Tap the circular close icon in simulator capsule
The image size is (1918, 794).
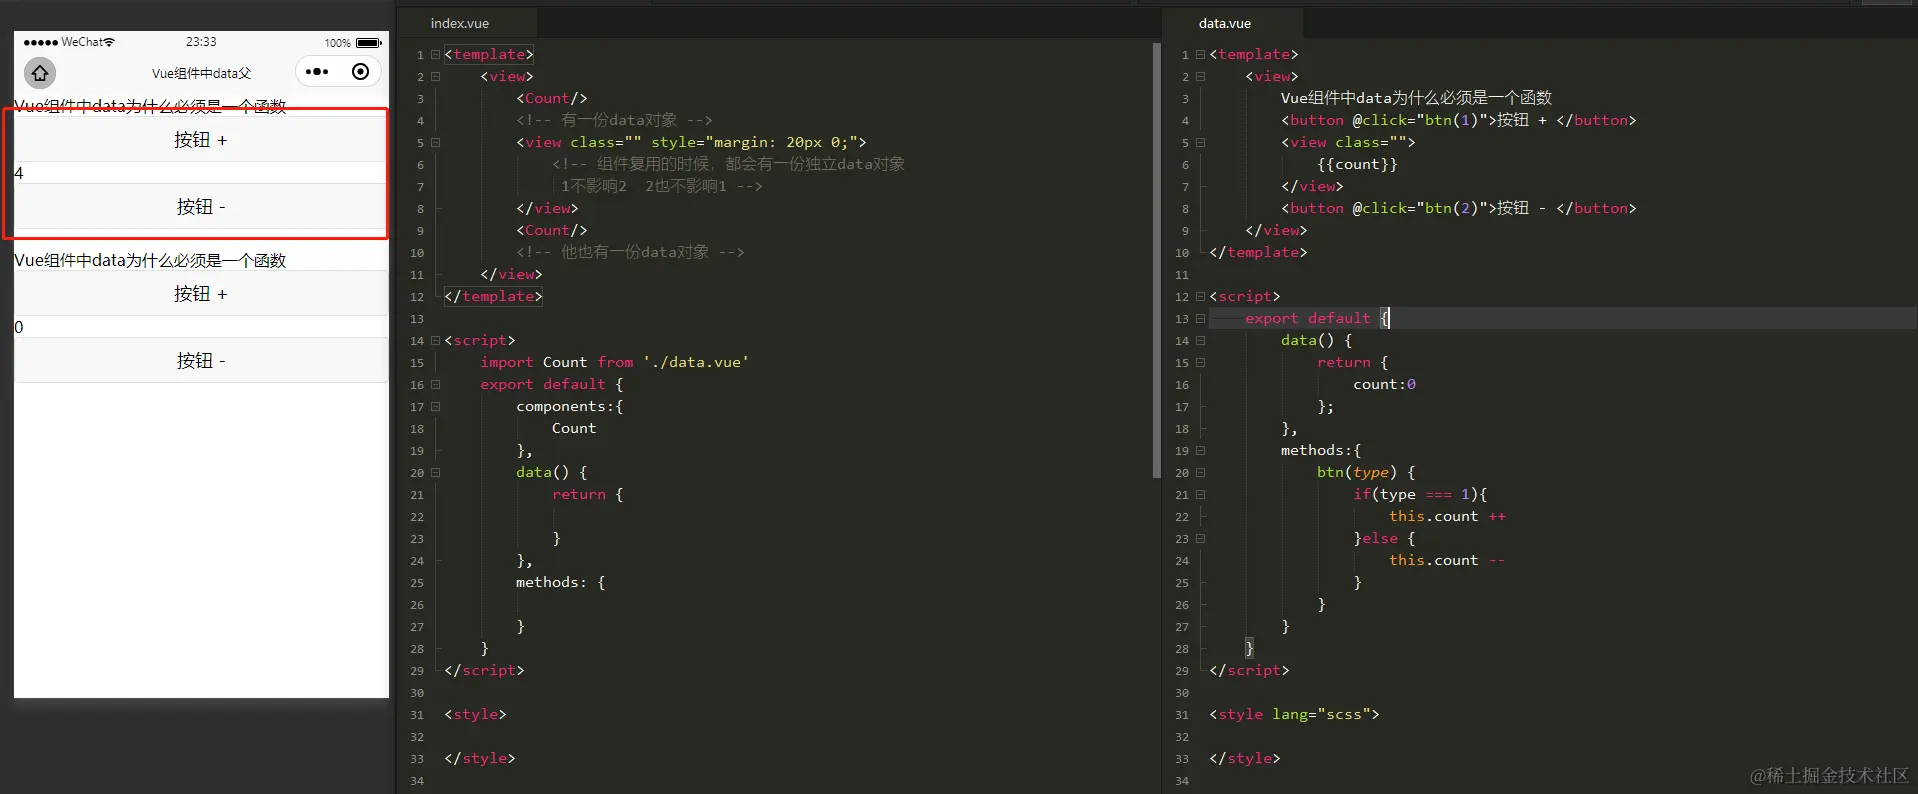(x=361, y=72)
